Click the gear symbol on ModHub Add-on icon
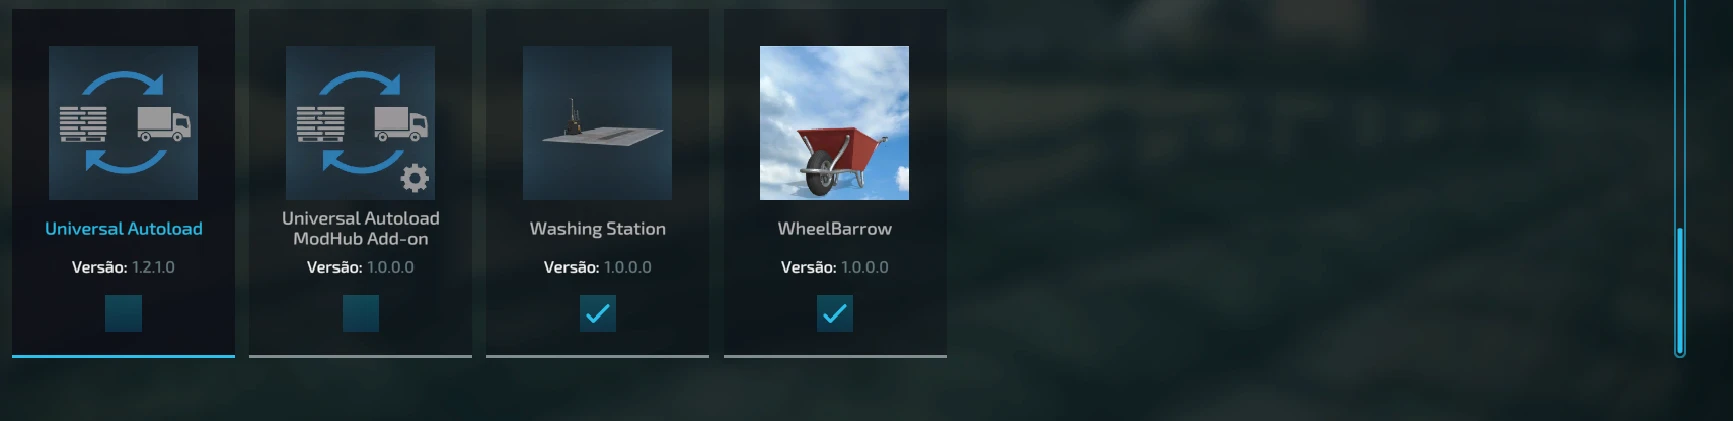Screen dimensions: 1734x421 (414, 178)
